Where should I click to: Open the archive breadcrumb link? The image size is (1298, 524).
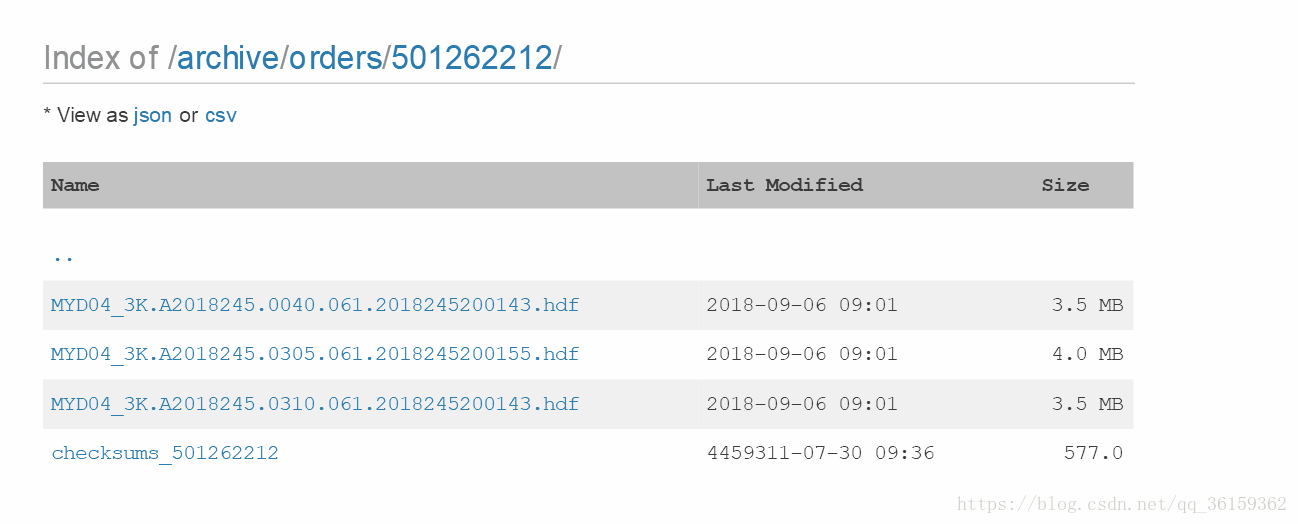pos(227,58)
